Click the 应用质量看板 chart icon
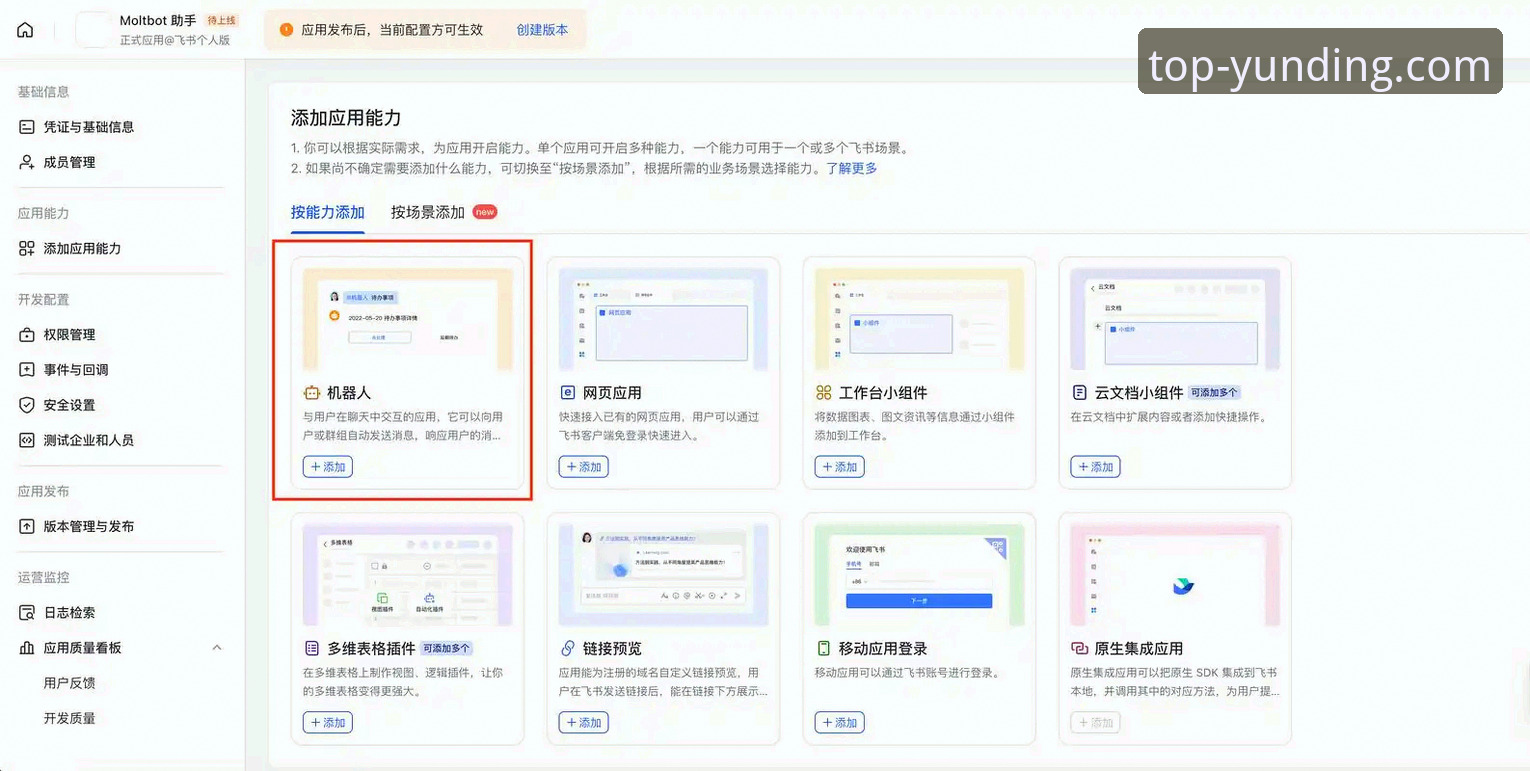The image size is (1530, 771). (x=27, y=648)
